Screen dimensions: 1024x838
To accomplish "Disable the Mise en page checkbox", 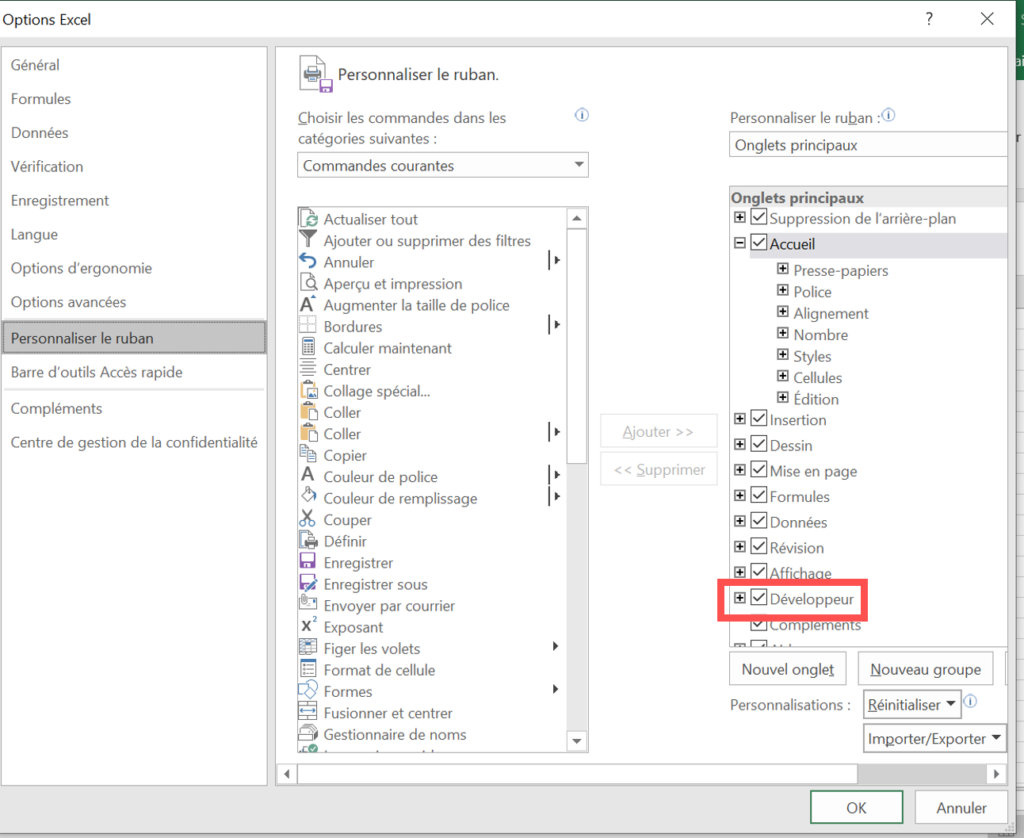I will (759, 470).
